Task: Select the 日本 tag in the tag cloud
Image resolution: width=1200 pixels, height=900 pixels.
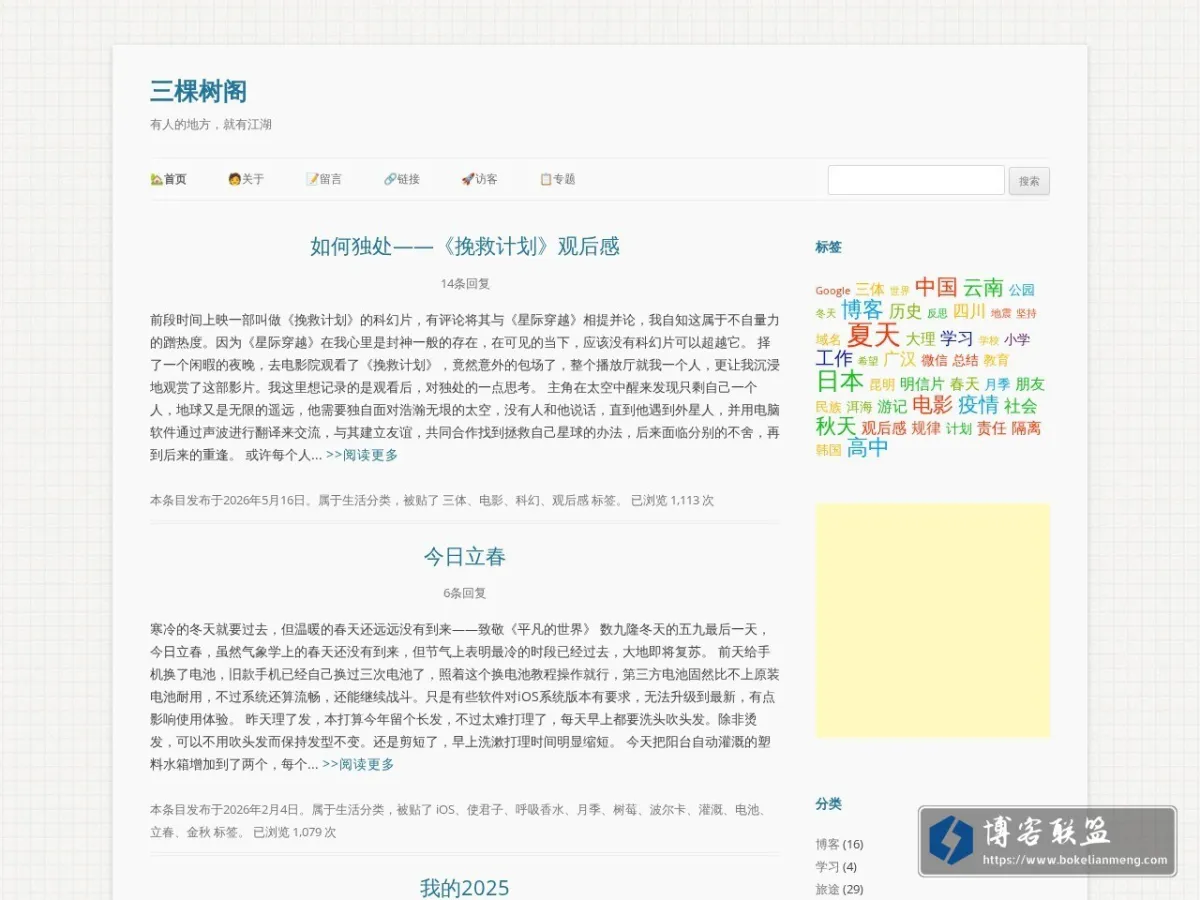Action: tap(840, 381)
